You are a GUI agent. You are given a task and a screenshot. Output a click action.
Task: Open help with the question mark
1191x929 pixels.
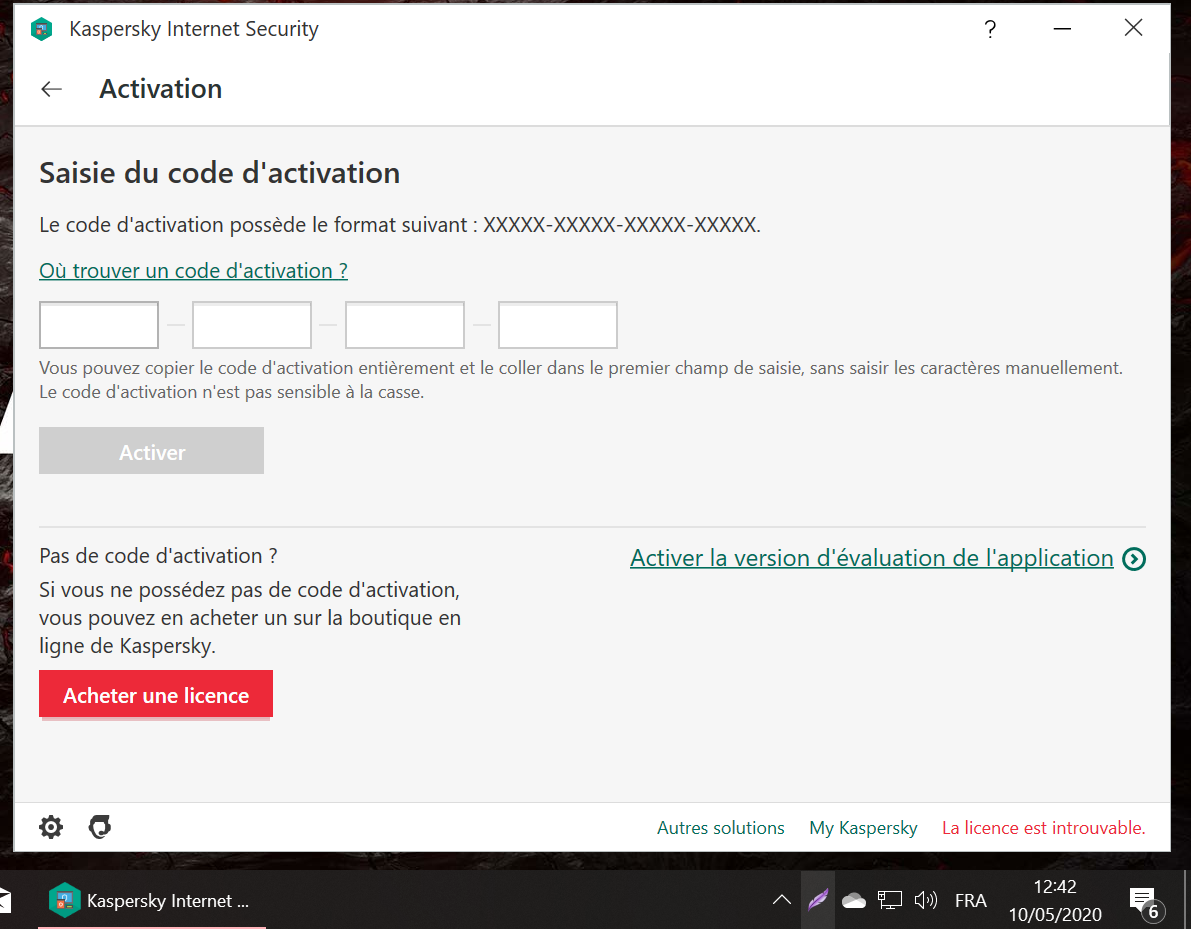990,29
